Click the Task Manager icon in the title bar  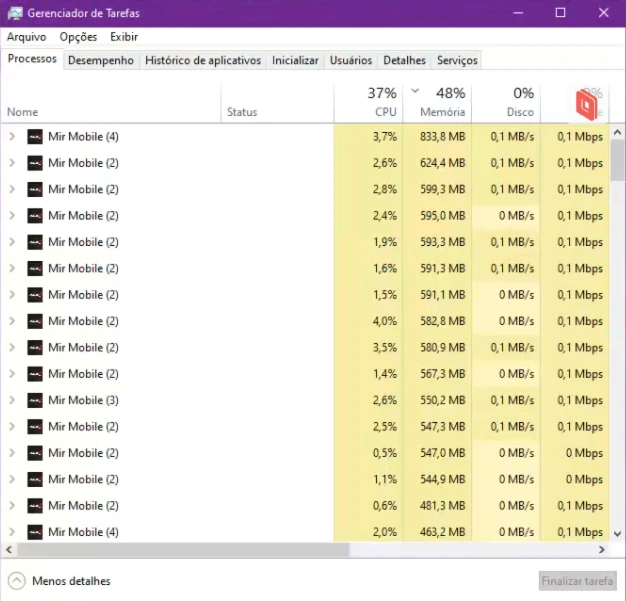[15, 13]
